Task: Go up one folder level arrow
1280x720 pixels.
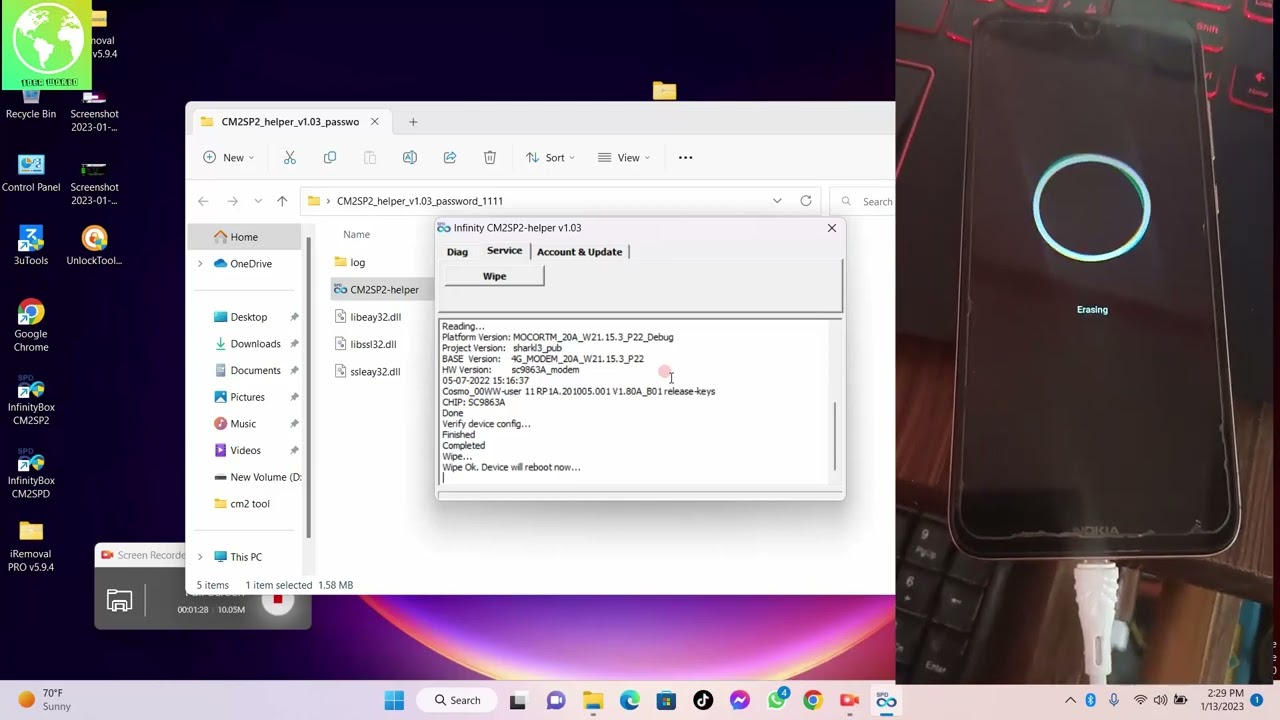Action: pos(282,201)
